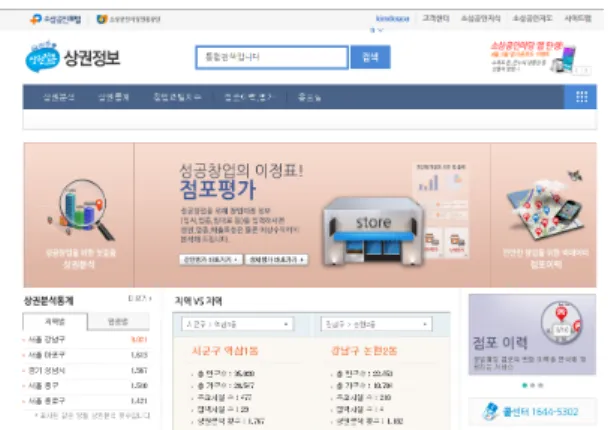Click the 더보기 link beside 상권분석통계

point(140,298)
